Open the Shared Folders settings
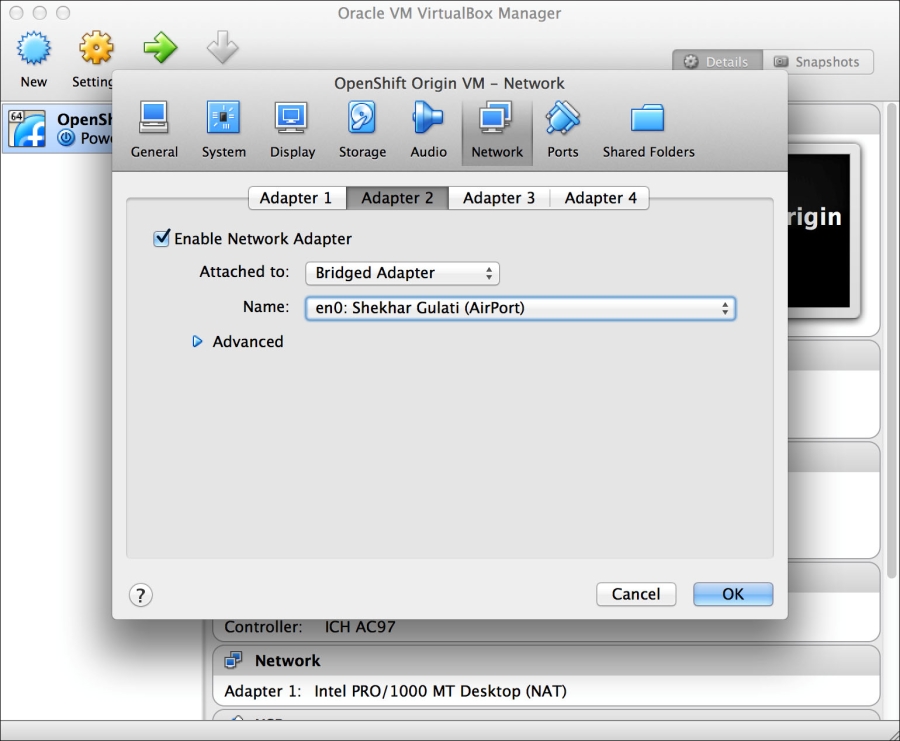Image resolution: width=900 pixels, height=741 pixels. [x=648, y=130]
